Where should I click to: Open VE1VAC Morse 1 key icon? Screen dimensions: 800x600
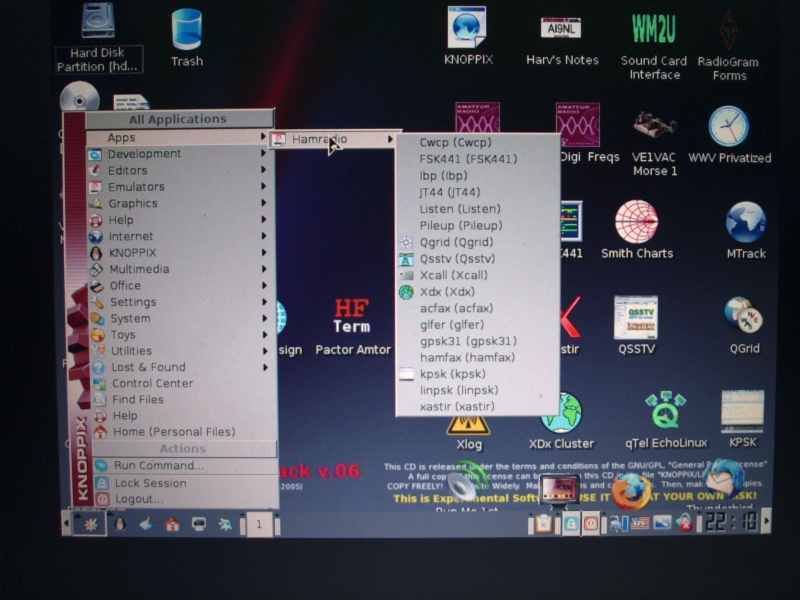point(654,144)
